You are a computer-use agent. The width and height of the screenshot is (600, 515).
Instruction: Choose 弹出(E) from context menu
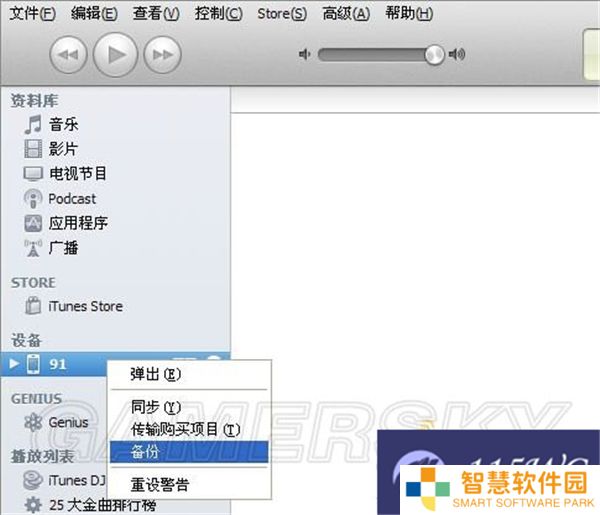point(191,374)
